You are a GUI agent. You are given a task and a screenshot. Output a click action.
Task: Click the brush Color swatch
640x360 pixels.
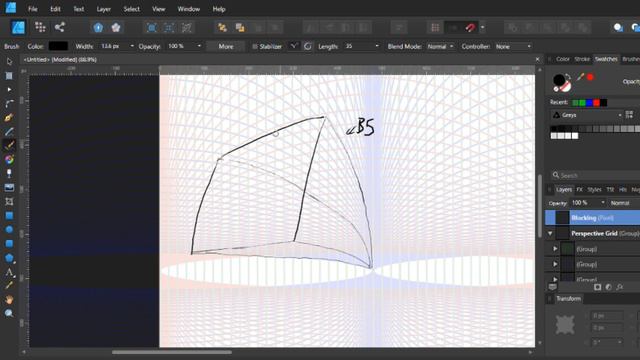point(58,46)
